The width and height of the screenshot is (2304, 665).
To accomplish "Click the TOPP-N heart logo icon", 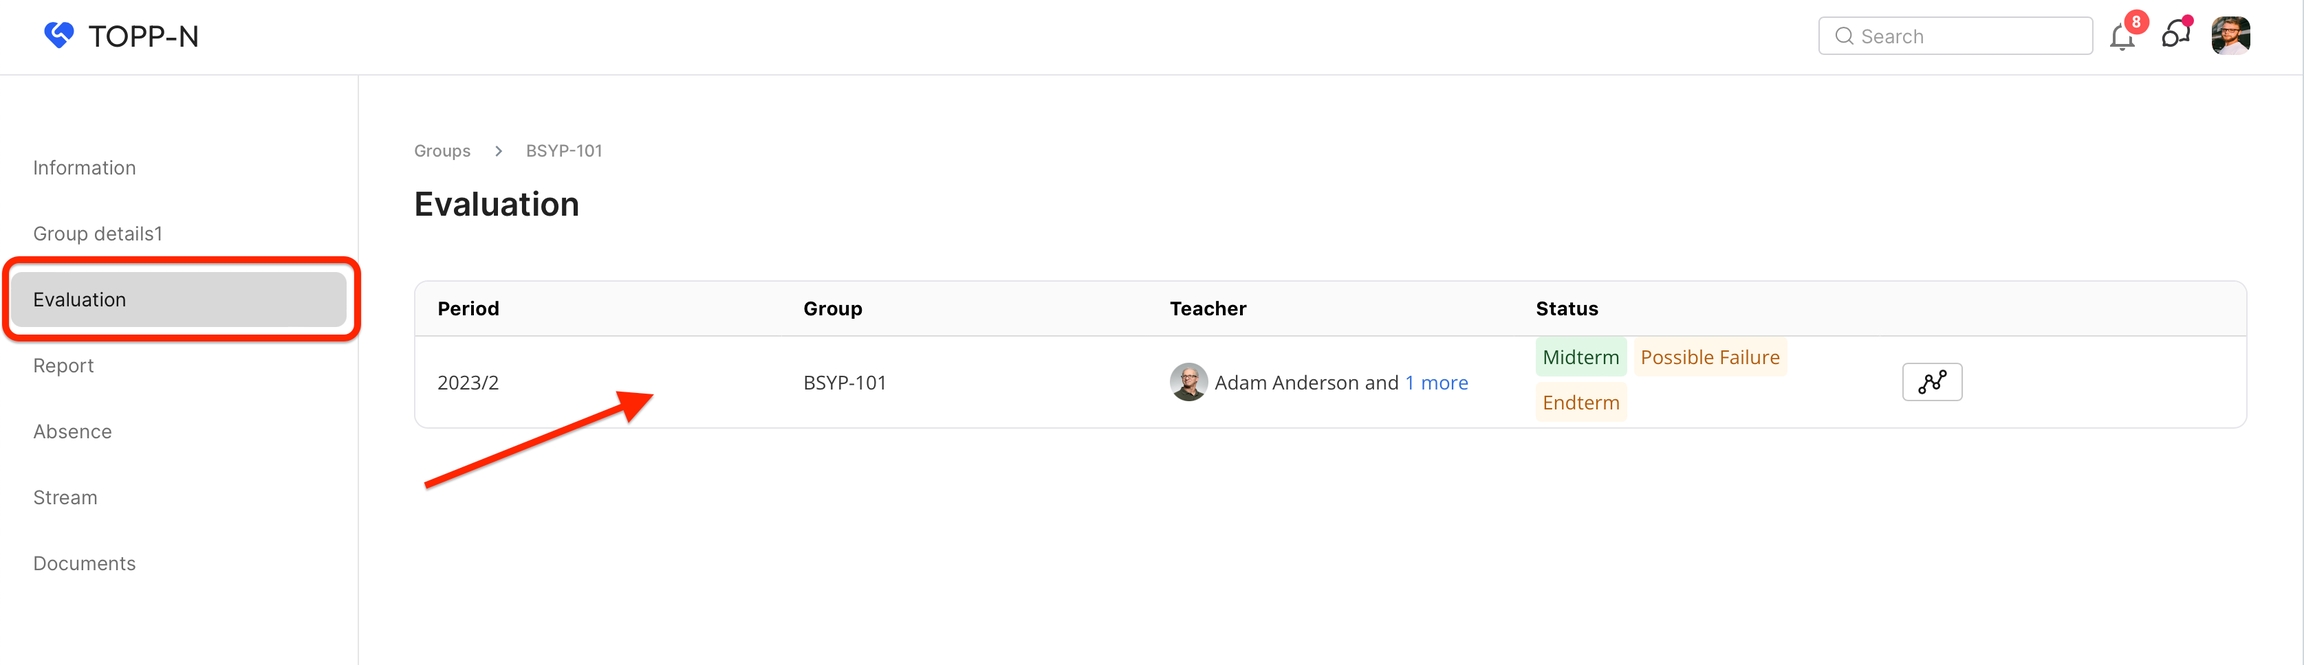I will pos(59,35).
